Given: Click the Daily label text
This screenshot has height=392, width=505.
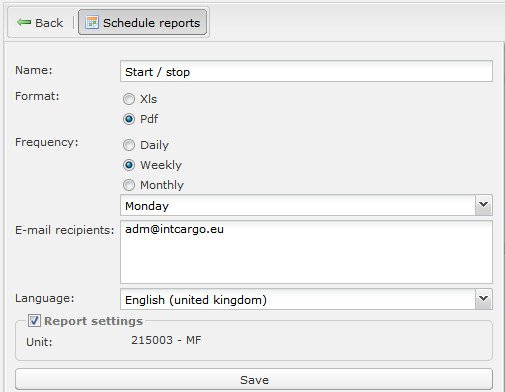Looking at the screenshot, I should pos(154,145).
